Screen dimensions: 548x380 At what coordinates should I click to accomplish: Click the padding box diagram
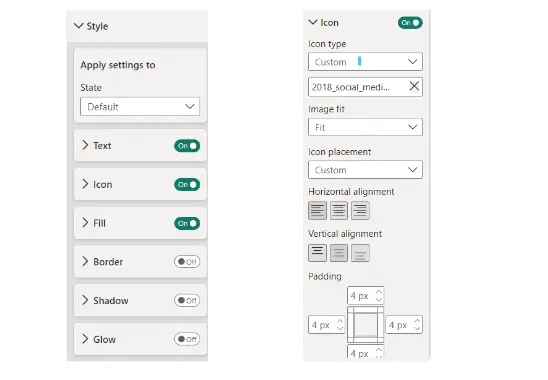(365, 325)
